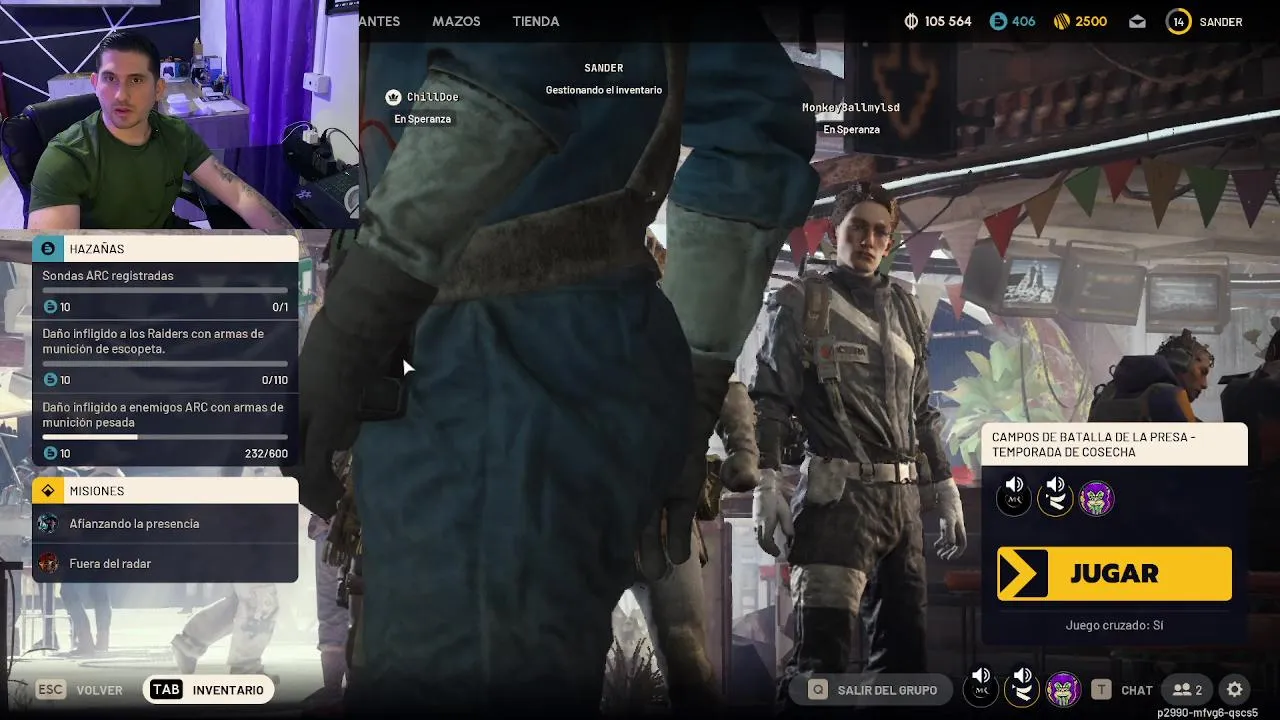Viewport: 1280px width, 720px height.
Task: Open the 'Afianzando la presencia' mission
Action: pos(165,524)
